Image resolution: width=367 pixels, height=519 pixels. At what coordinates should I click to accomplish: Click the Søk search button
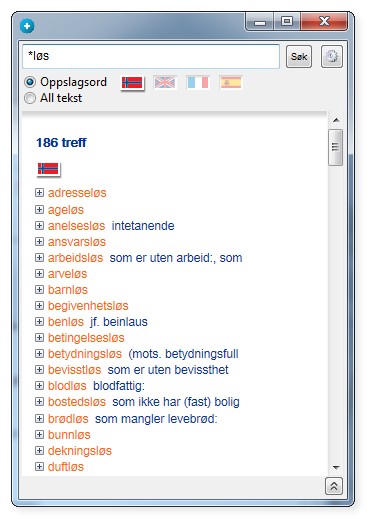pyautogui.click(x=299, y=57)
